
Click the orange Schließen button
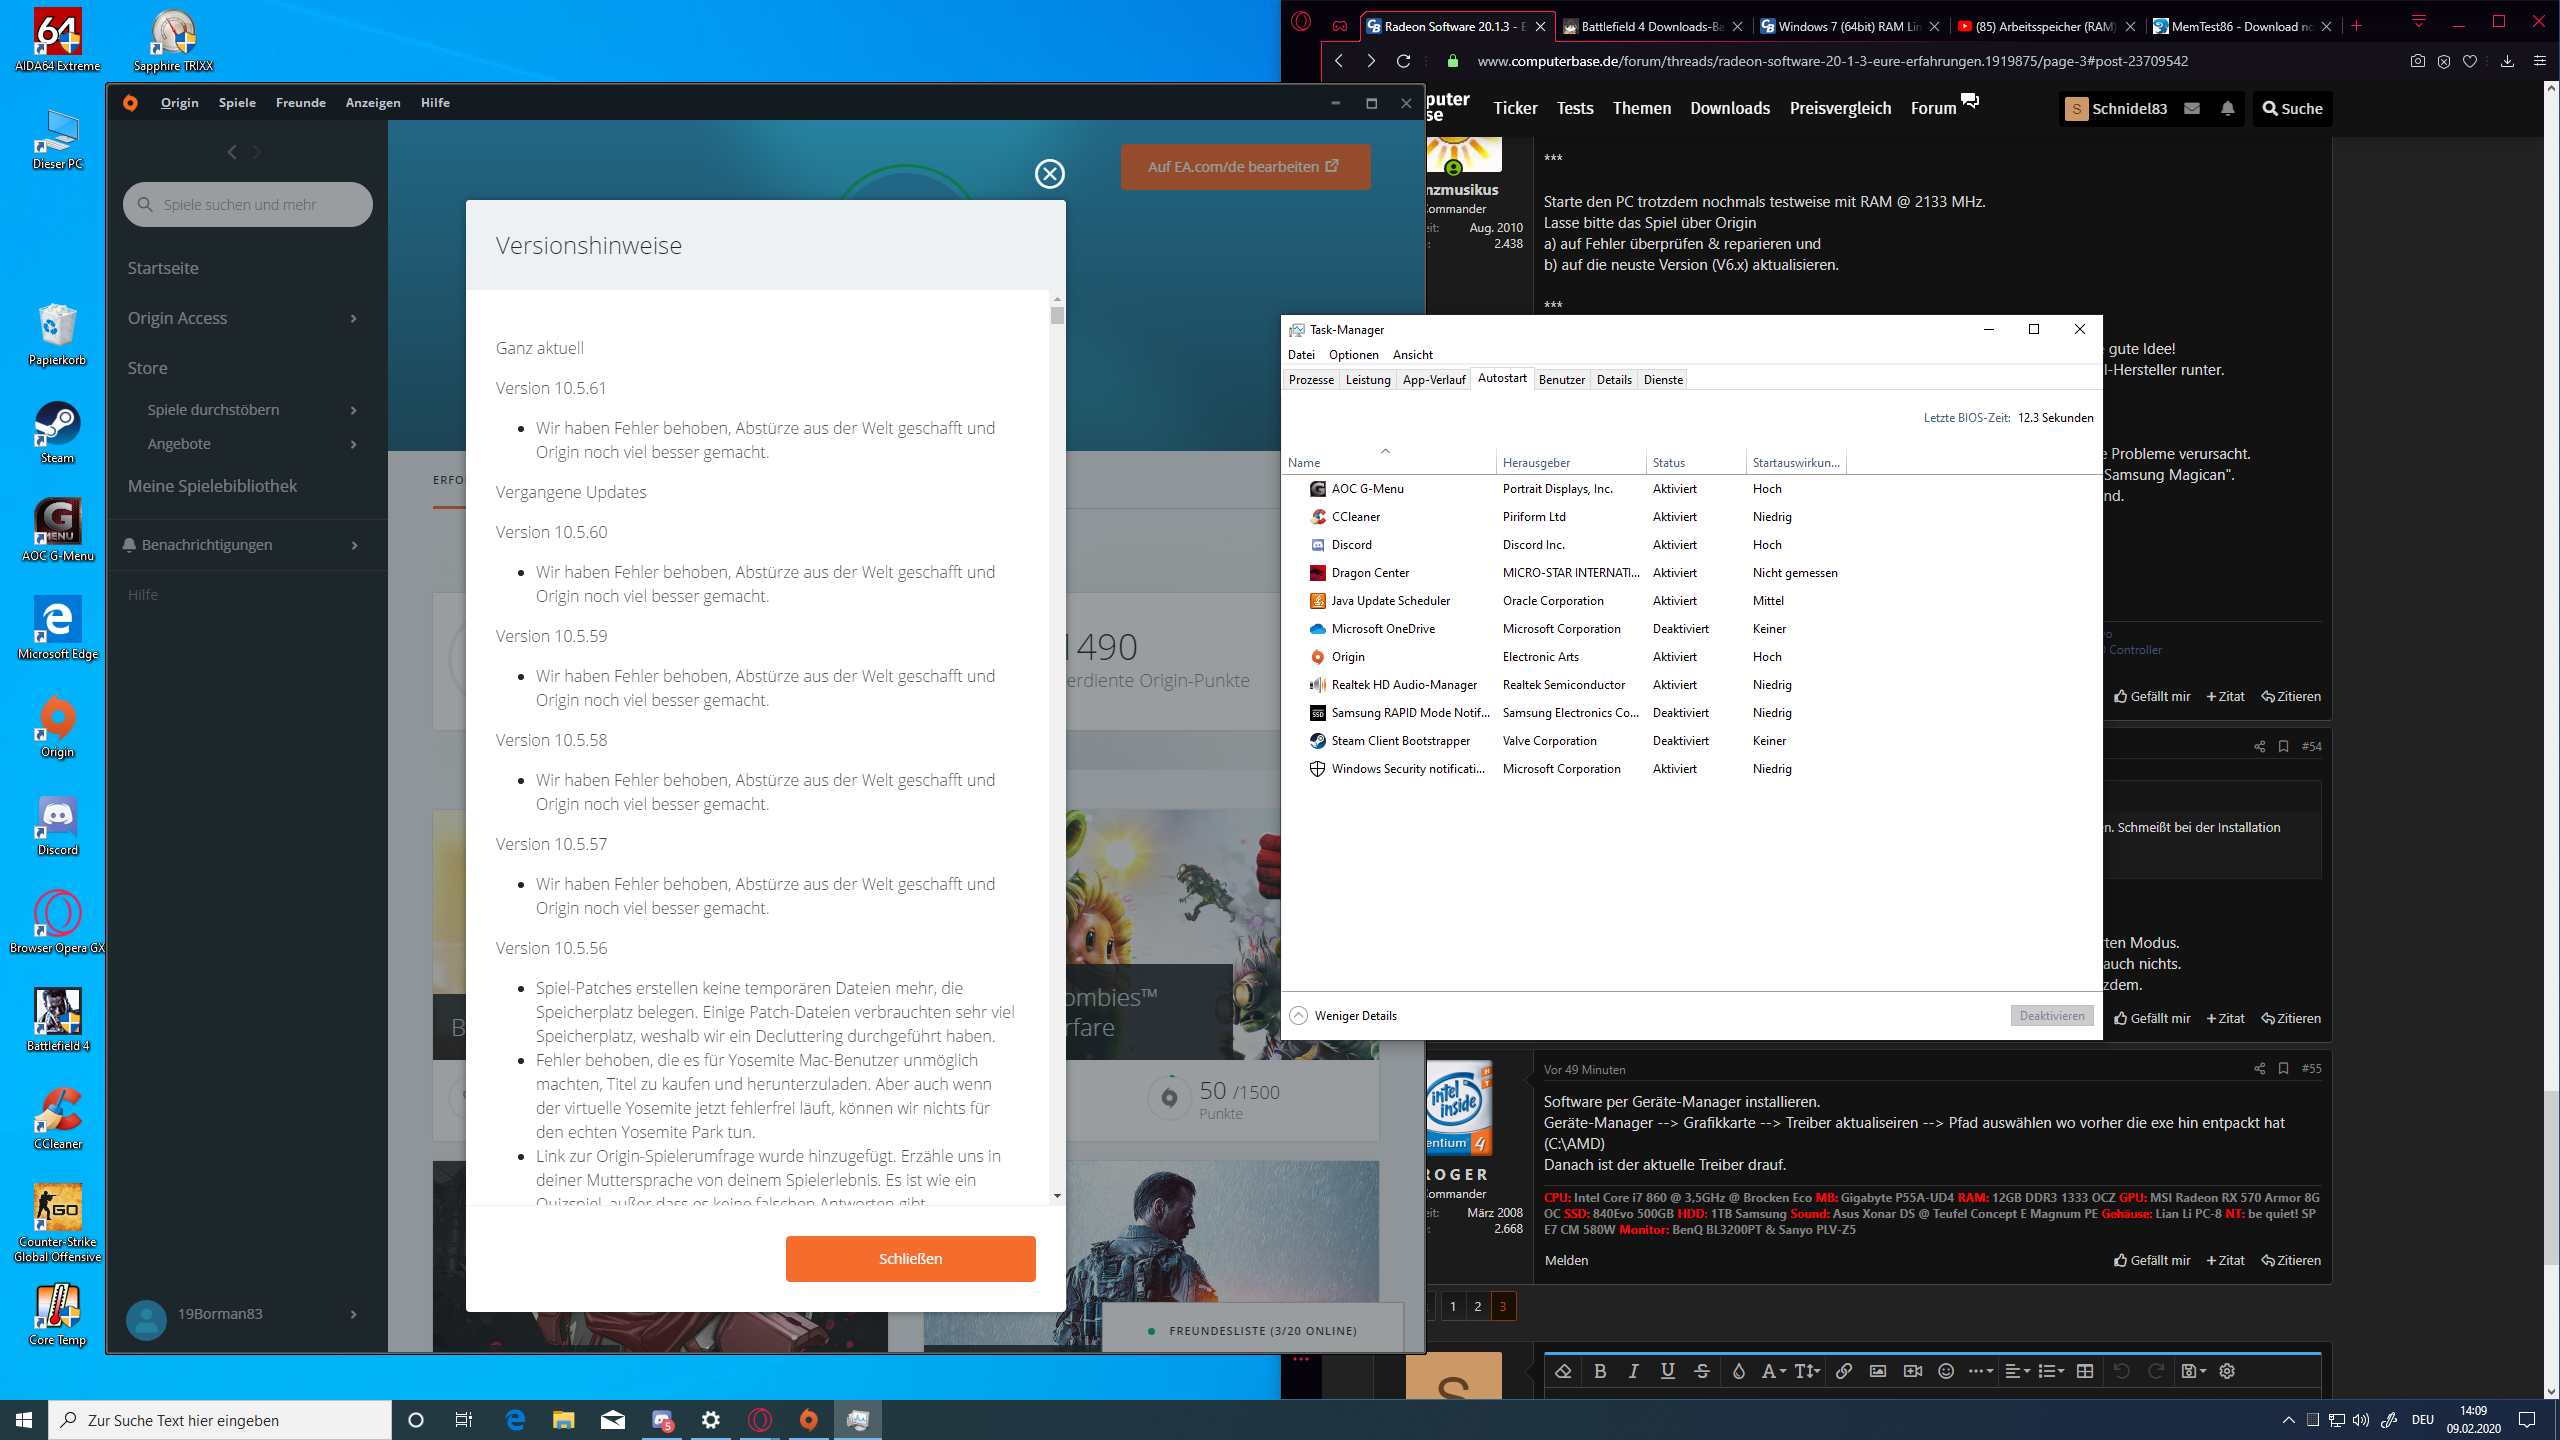(910, 1259)
